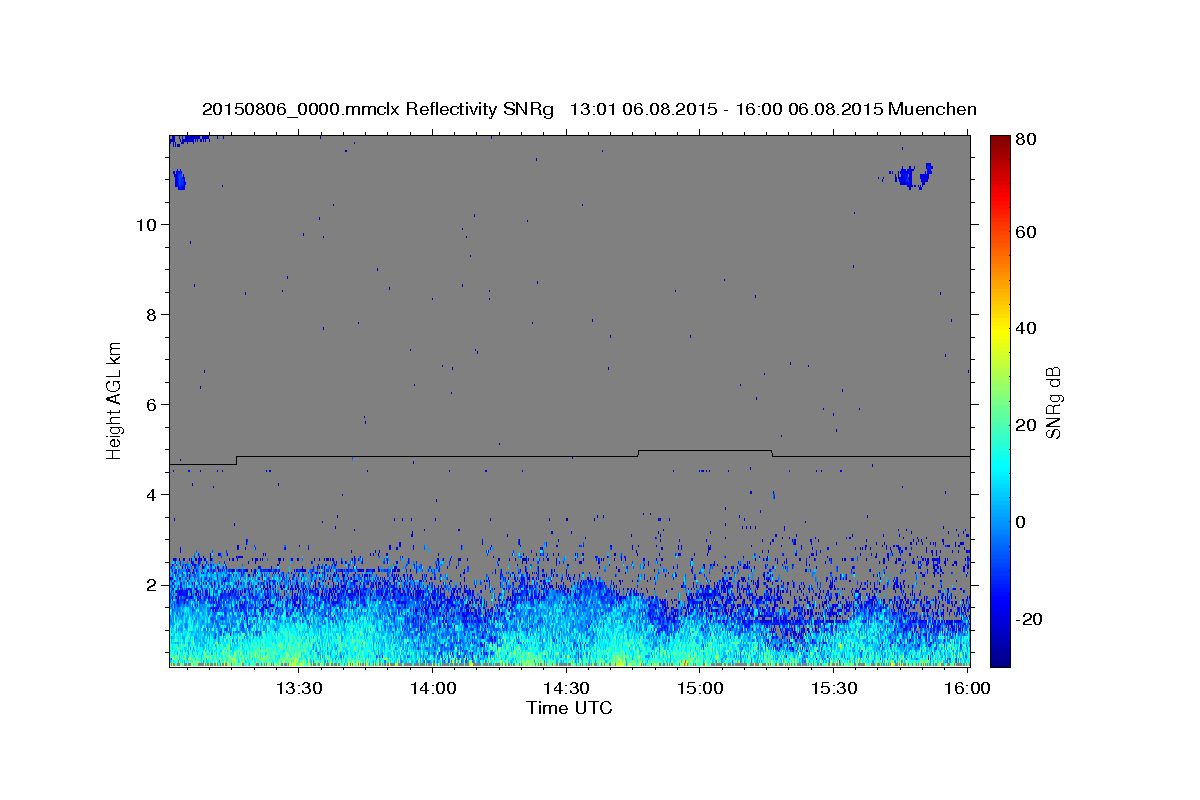Viewport: 1200px width, 800px height.
Task: Click the 14:30 time tick label
Action: coord(566,688)
